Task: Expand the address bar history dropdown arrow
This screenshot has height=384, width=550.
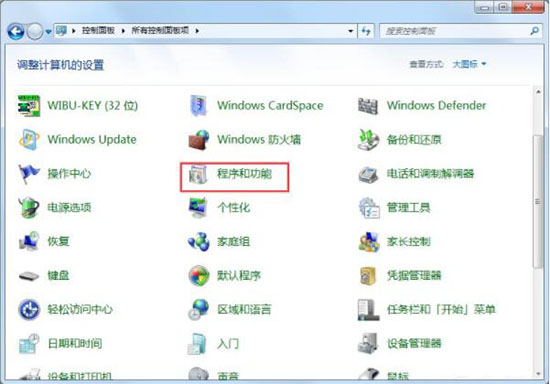Action: point(350,31)
